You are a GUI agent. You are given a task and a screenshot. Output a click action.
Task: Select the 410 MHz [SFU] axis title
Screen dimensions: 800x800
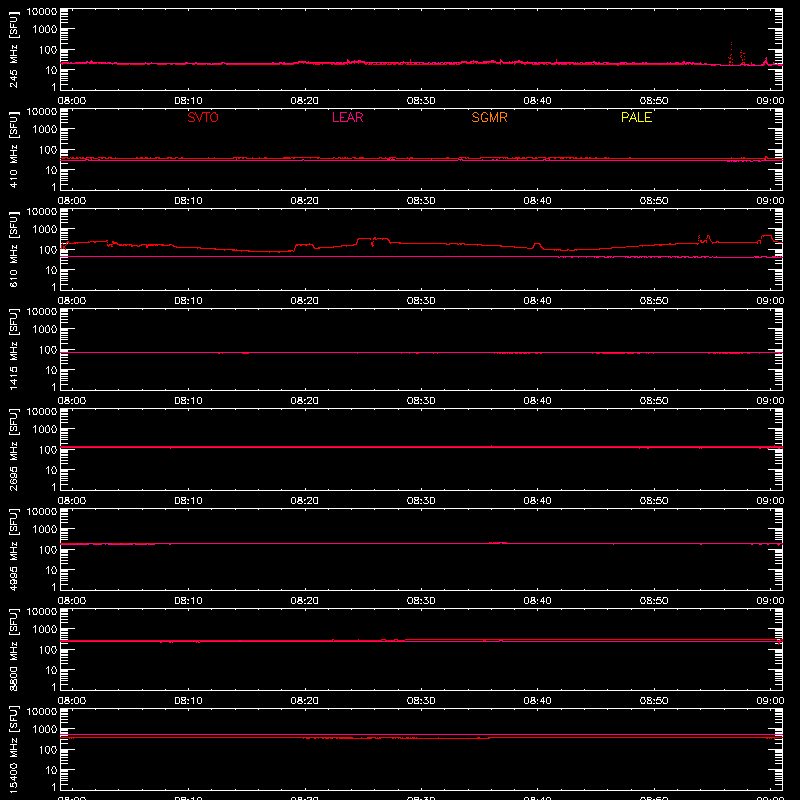pyautogui.click(x=14, y=149)
